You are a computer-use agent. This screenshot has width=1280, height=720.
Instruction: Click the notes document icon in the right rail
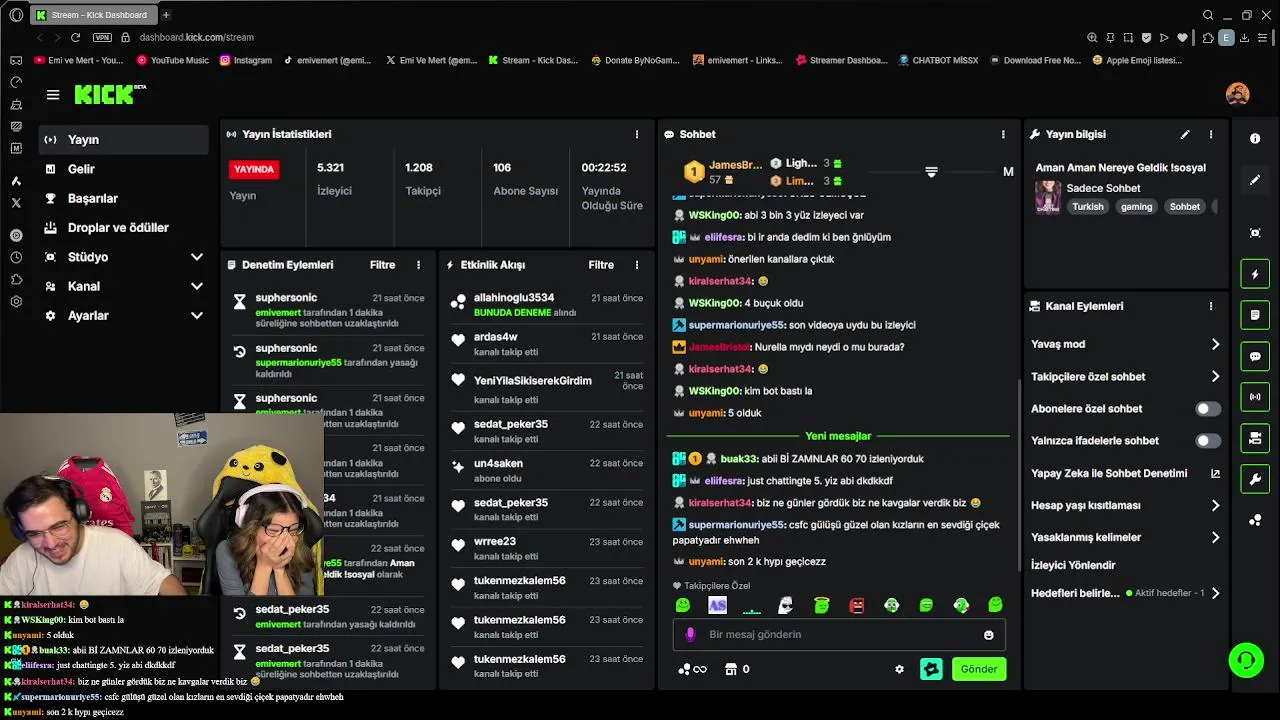(1255, 315)
